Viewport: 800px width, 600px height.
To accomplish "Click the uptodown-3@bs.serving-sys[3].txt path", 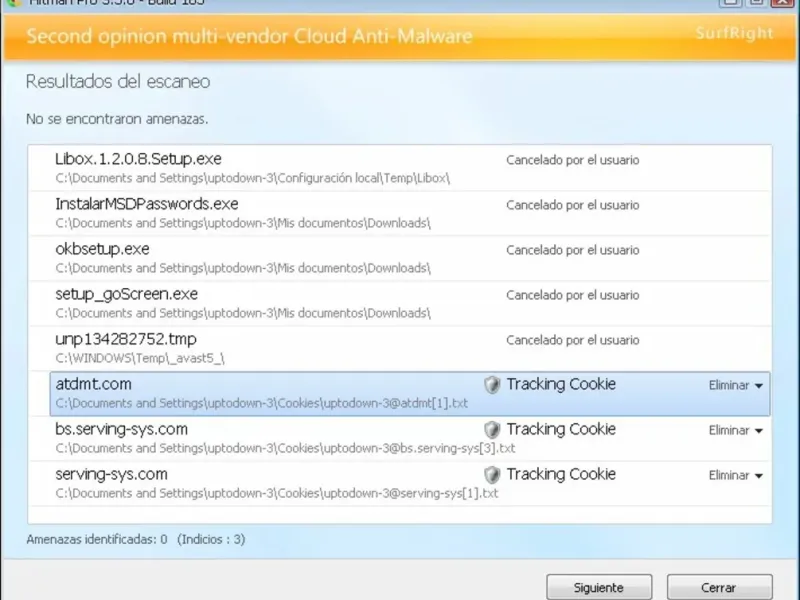I will 285,448.
